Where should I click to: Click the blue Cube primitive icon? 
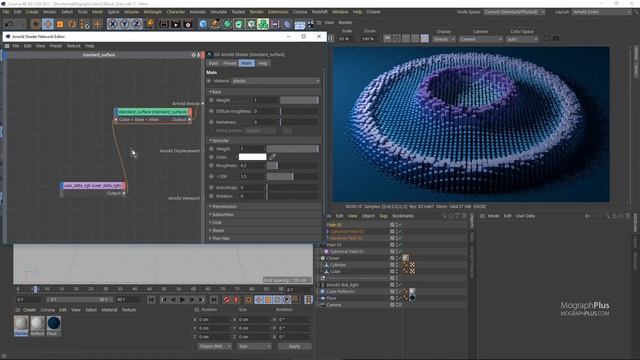[x=203, y=24]
